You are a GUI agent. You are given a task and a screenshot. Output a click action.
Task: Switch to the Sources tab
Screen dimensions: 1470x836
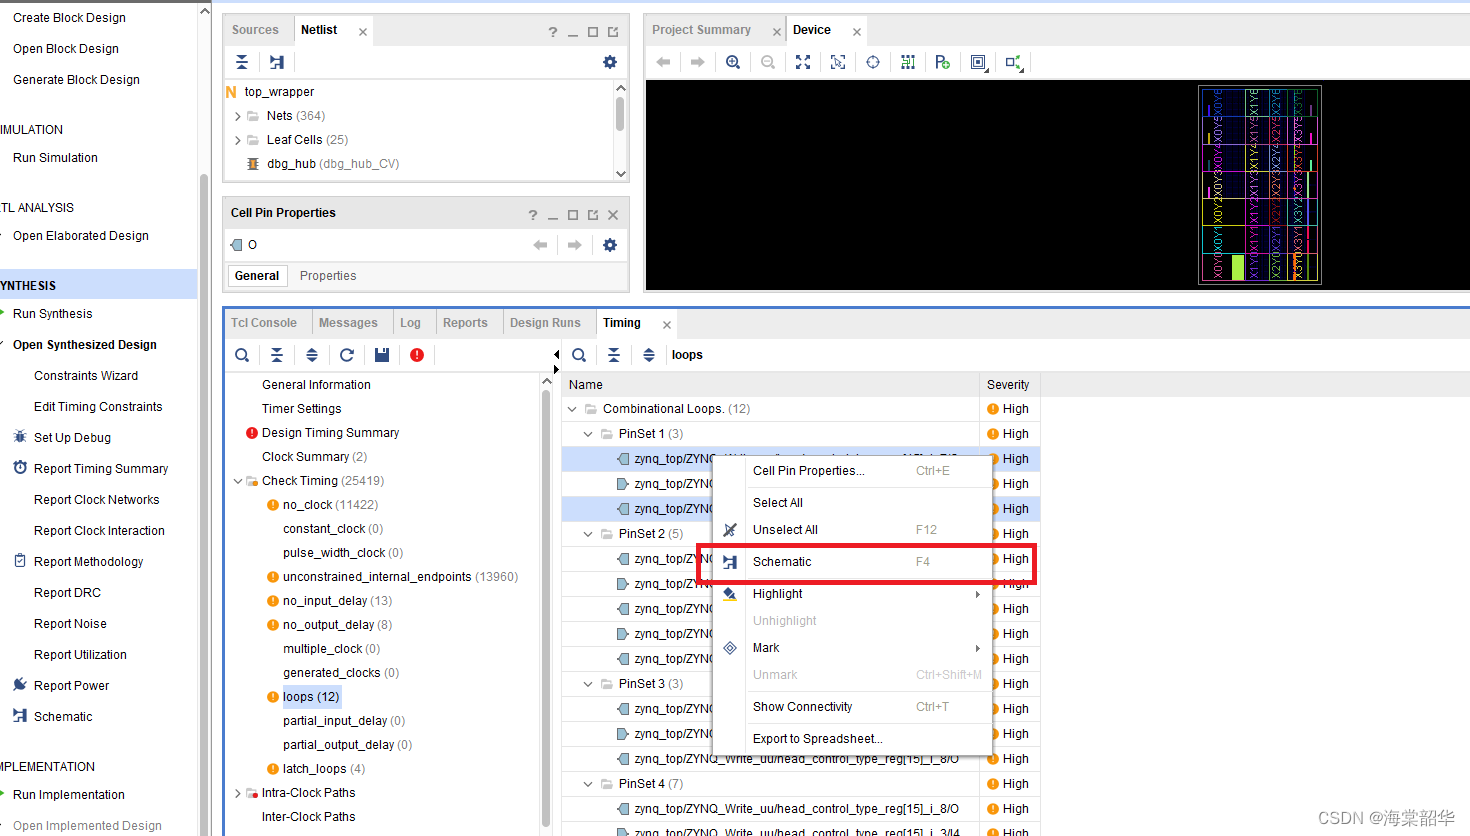click(255, 30)
